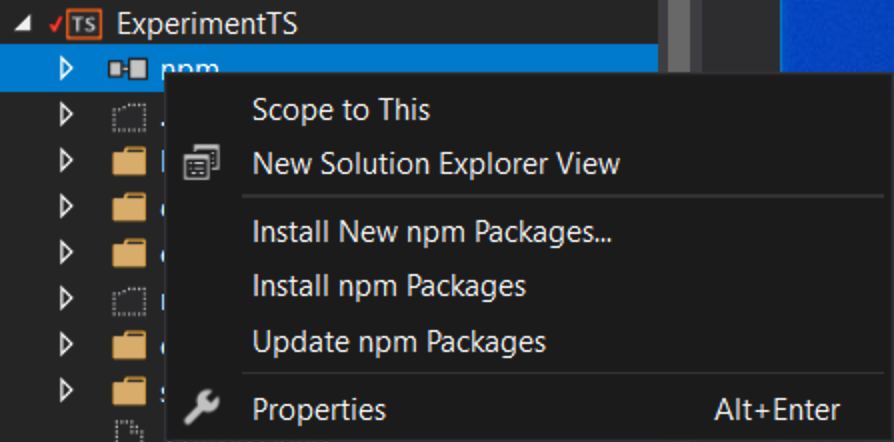Click the dotted hidden-folder icon below npm
The image size is (894, 442).
coord(129,117)
